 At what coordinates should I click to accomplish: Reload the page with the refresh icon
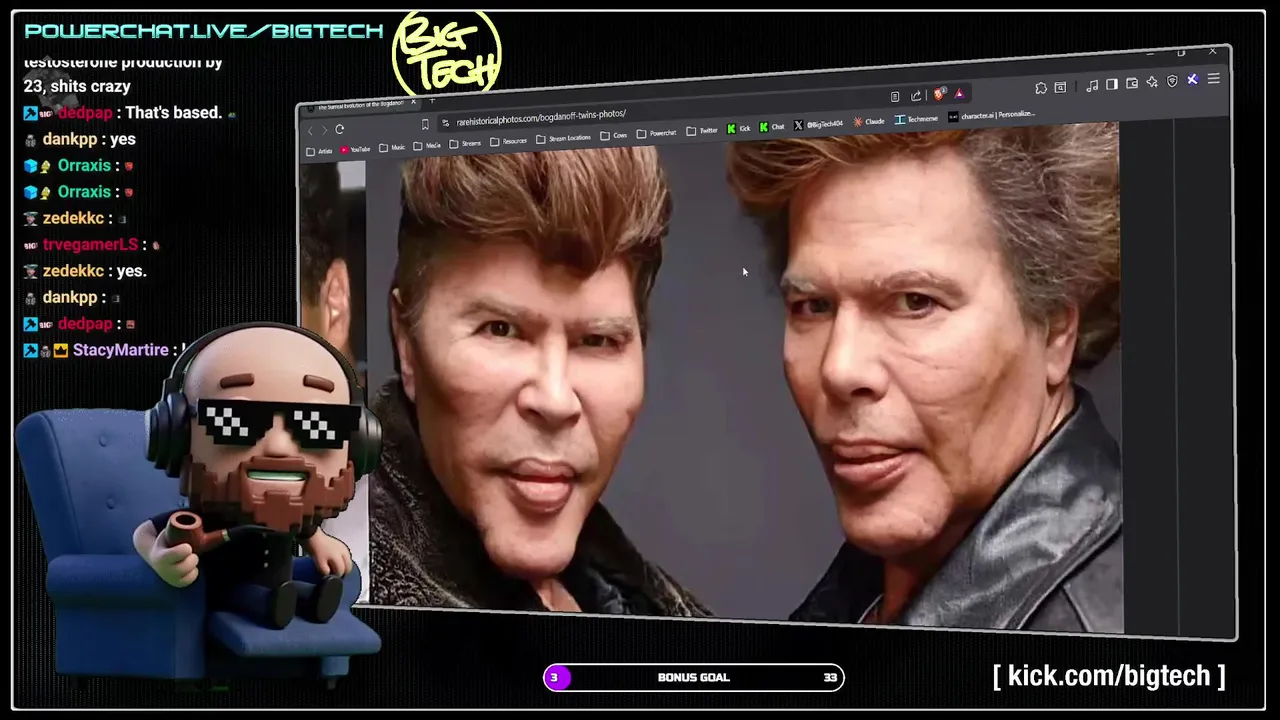[x=340, y=129]
